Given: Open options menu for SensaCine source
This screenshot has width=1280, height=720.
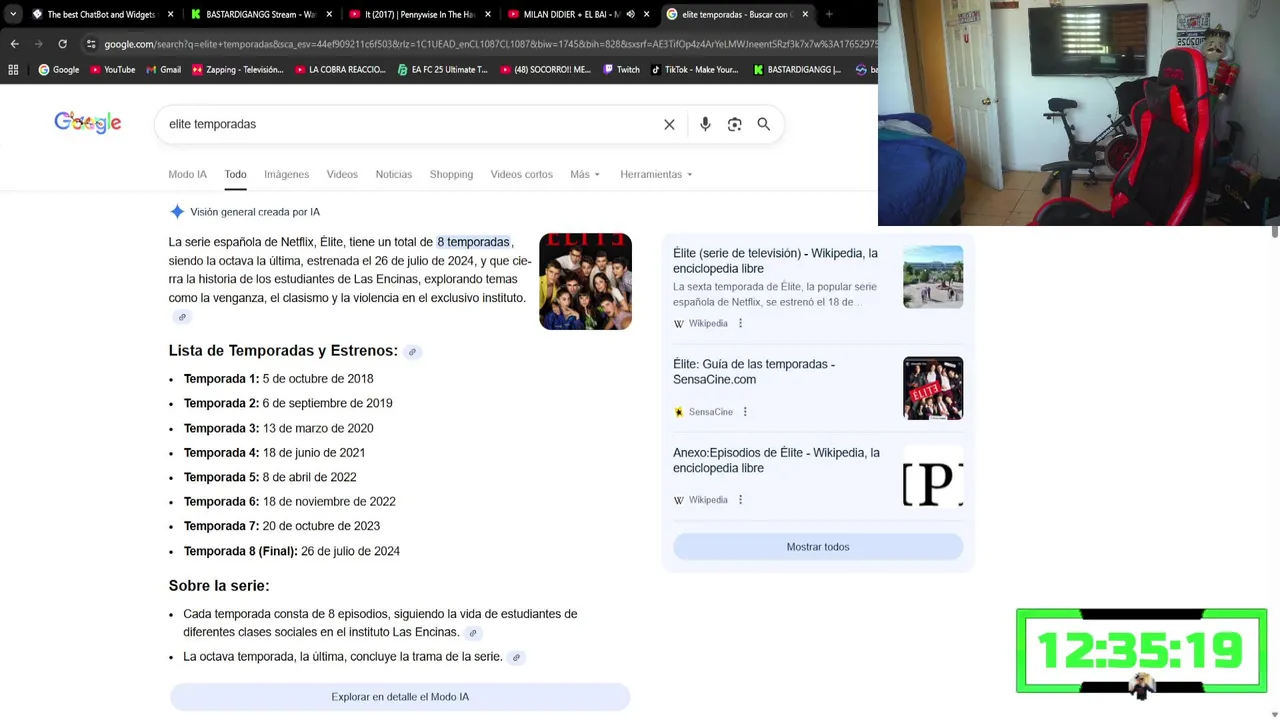Looking at the screenshot, I should coord(745,412).
